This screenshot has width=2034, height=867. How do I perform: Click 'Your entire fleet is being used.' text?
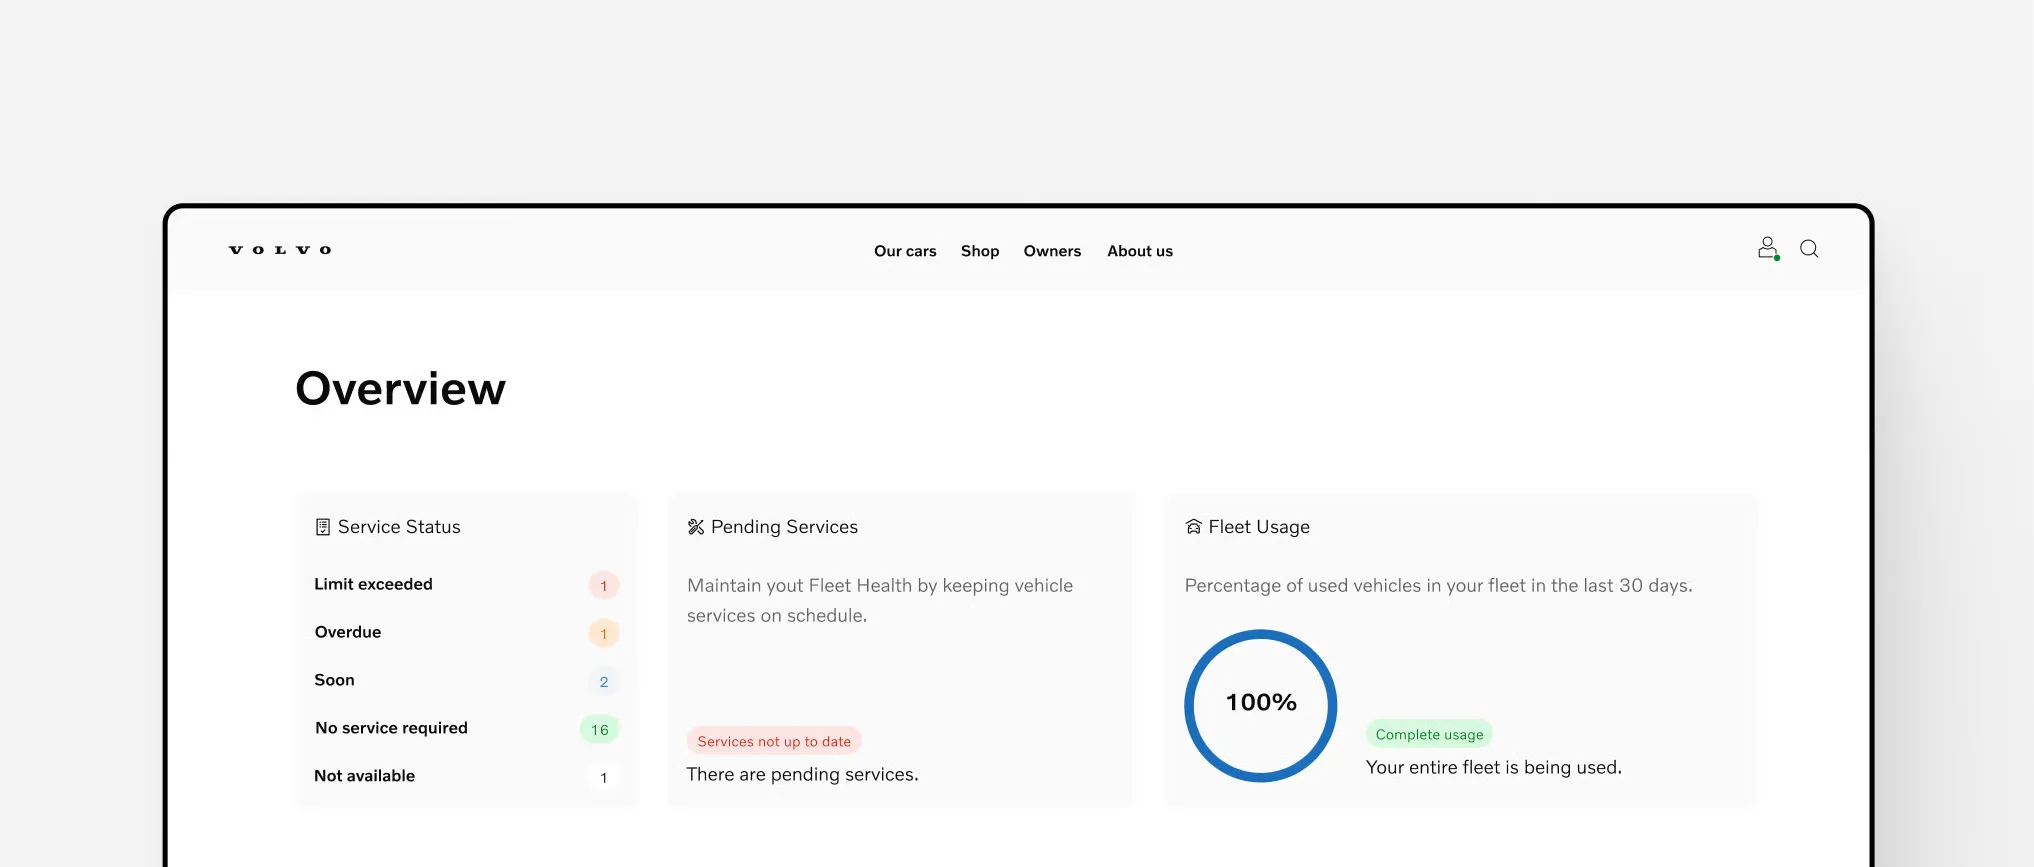click(x=1494, y=767)
